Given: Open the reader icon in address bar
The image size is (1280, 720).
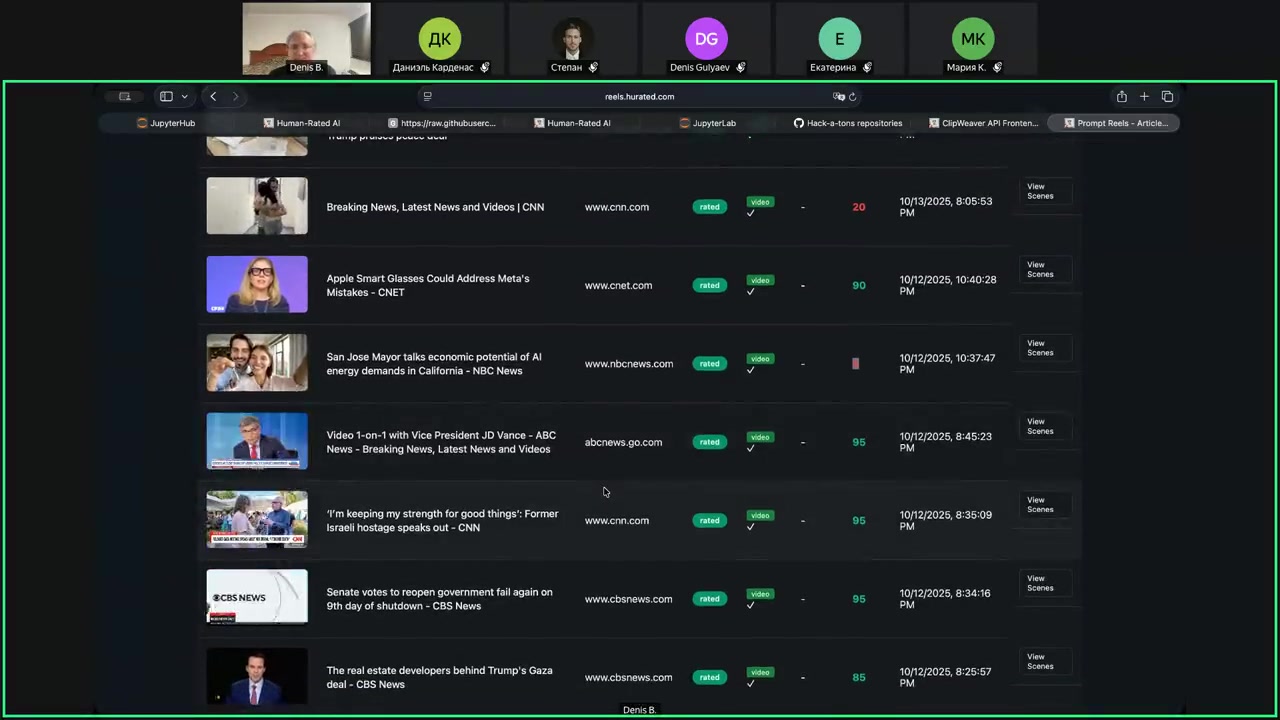Looking at the screenshot, I should (427, 97).
